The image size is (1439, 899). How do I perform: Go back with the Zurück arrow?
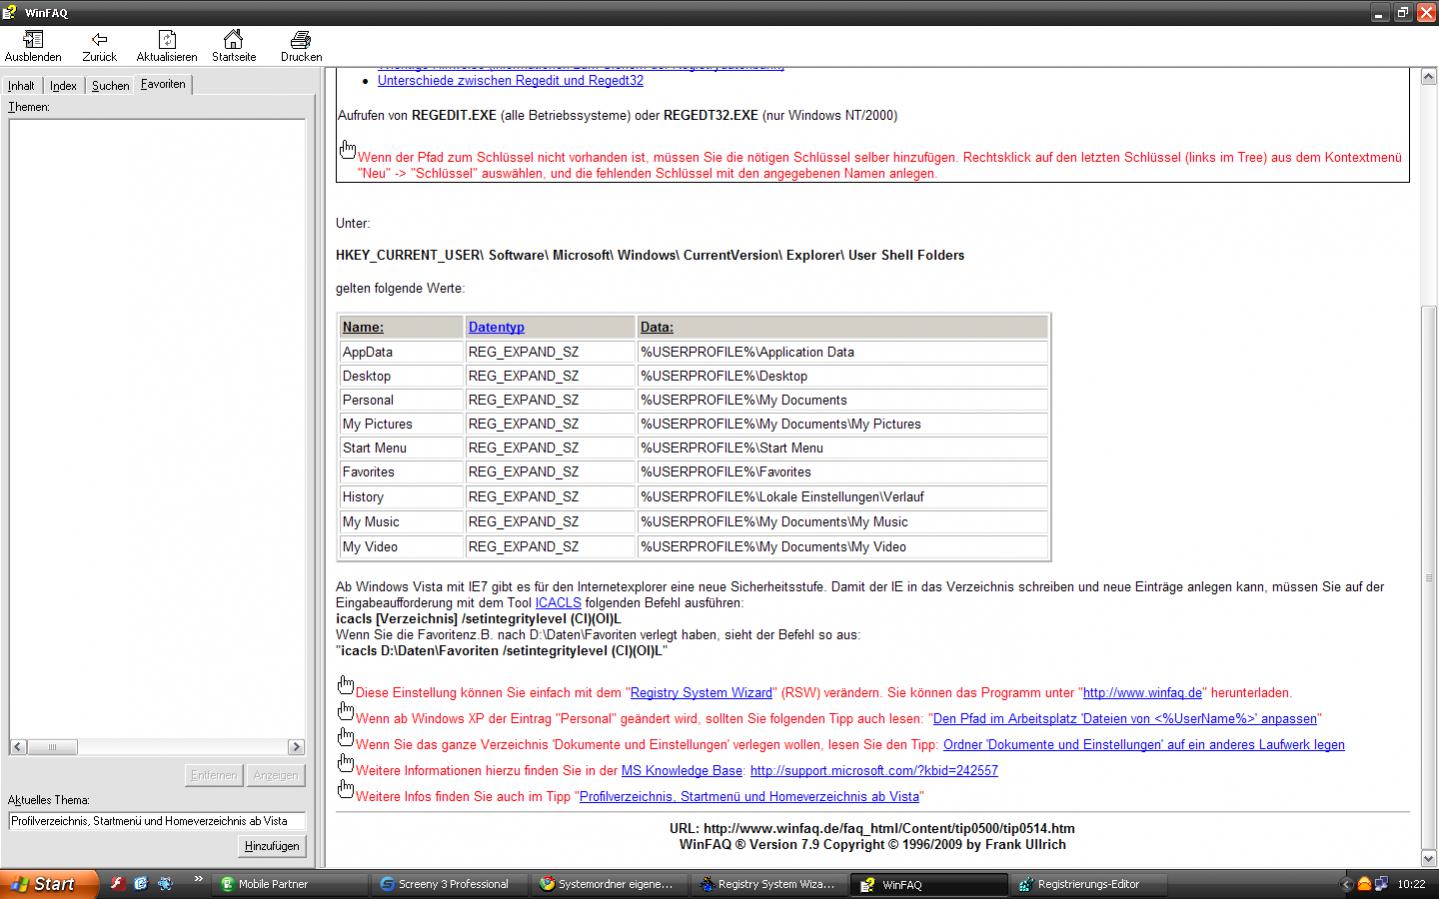point(99,46)
